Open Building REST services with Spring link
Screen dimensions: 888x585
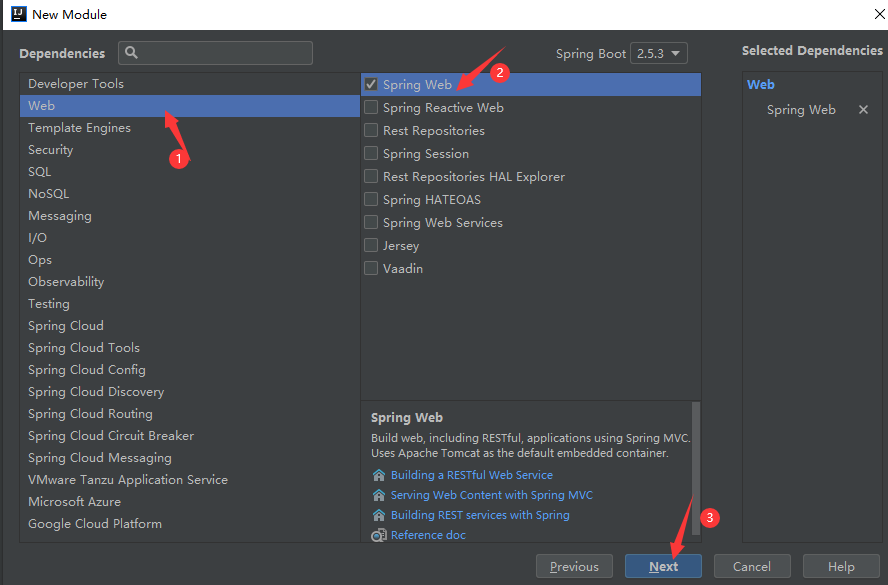[x=480, y=515]
